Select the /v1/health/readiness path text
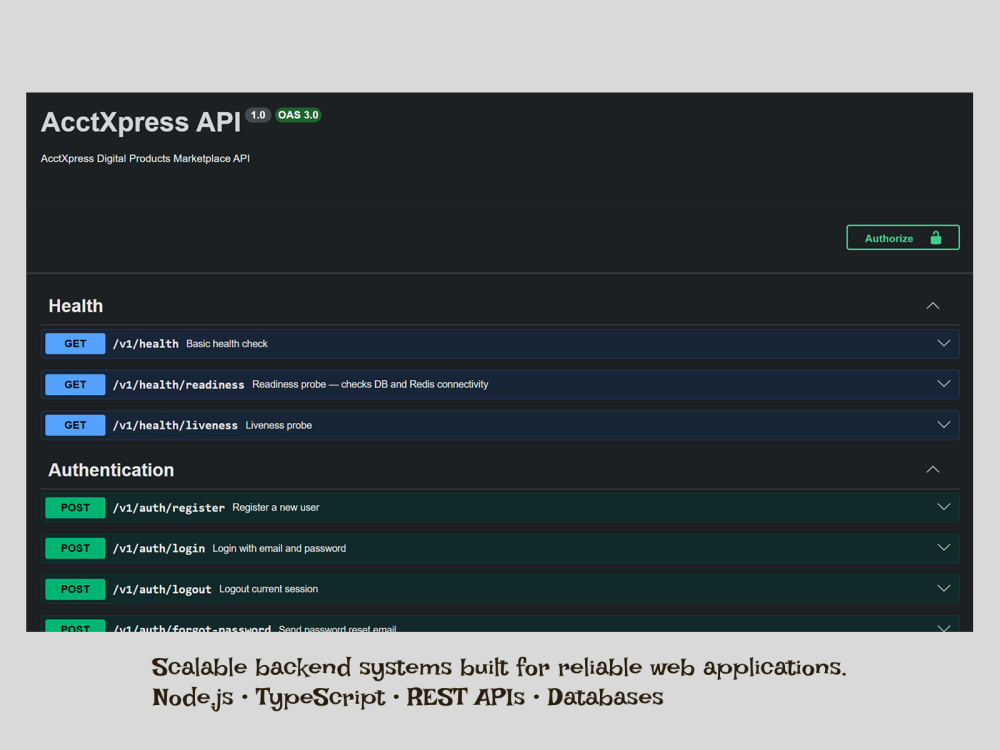 179,385
